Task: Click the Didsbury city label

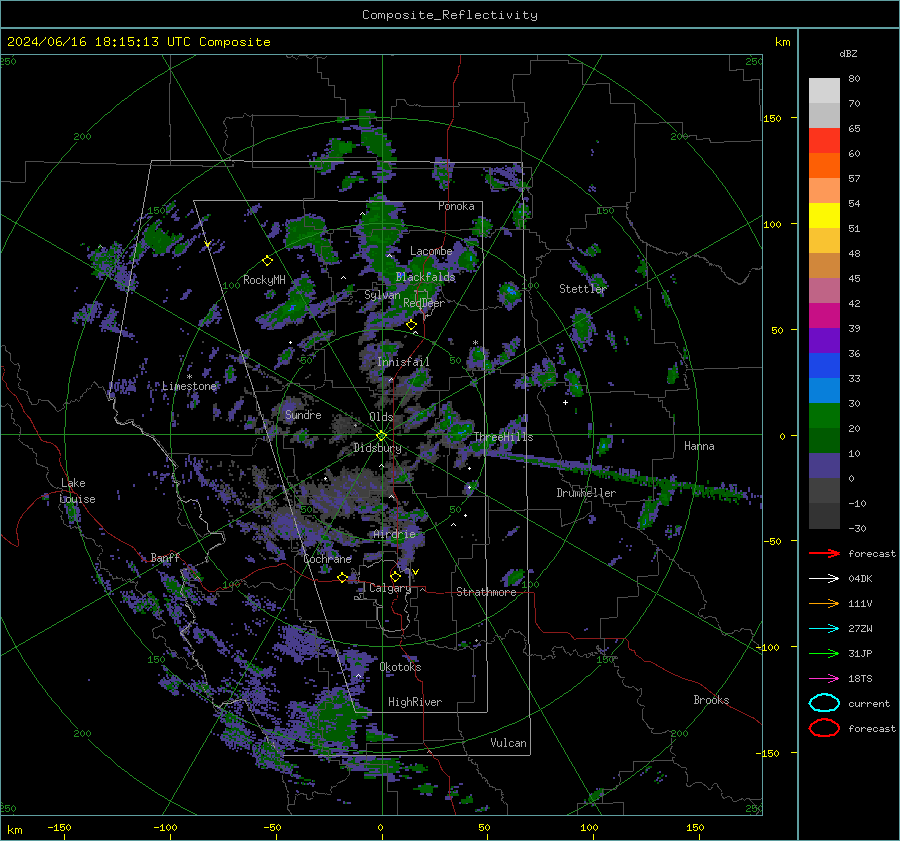Action: (377, 448)
